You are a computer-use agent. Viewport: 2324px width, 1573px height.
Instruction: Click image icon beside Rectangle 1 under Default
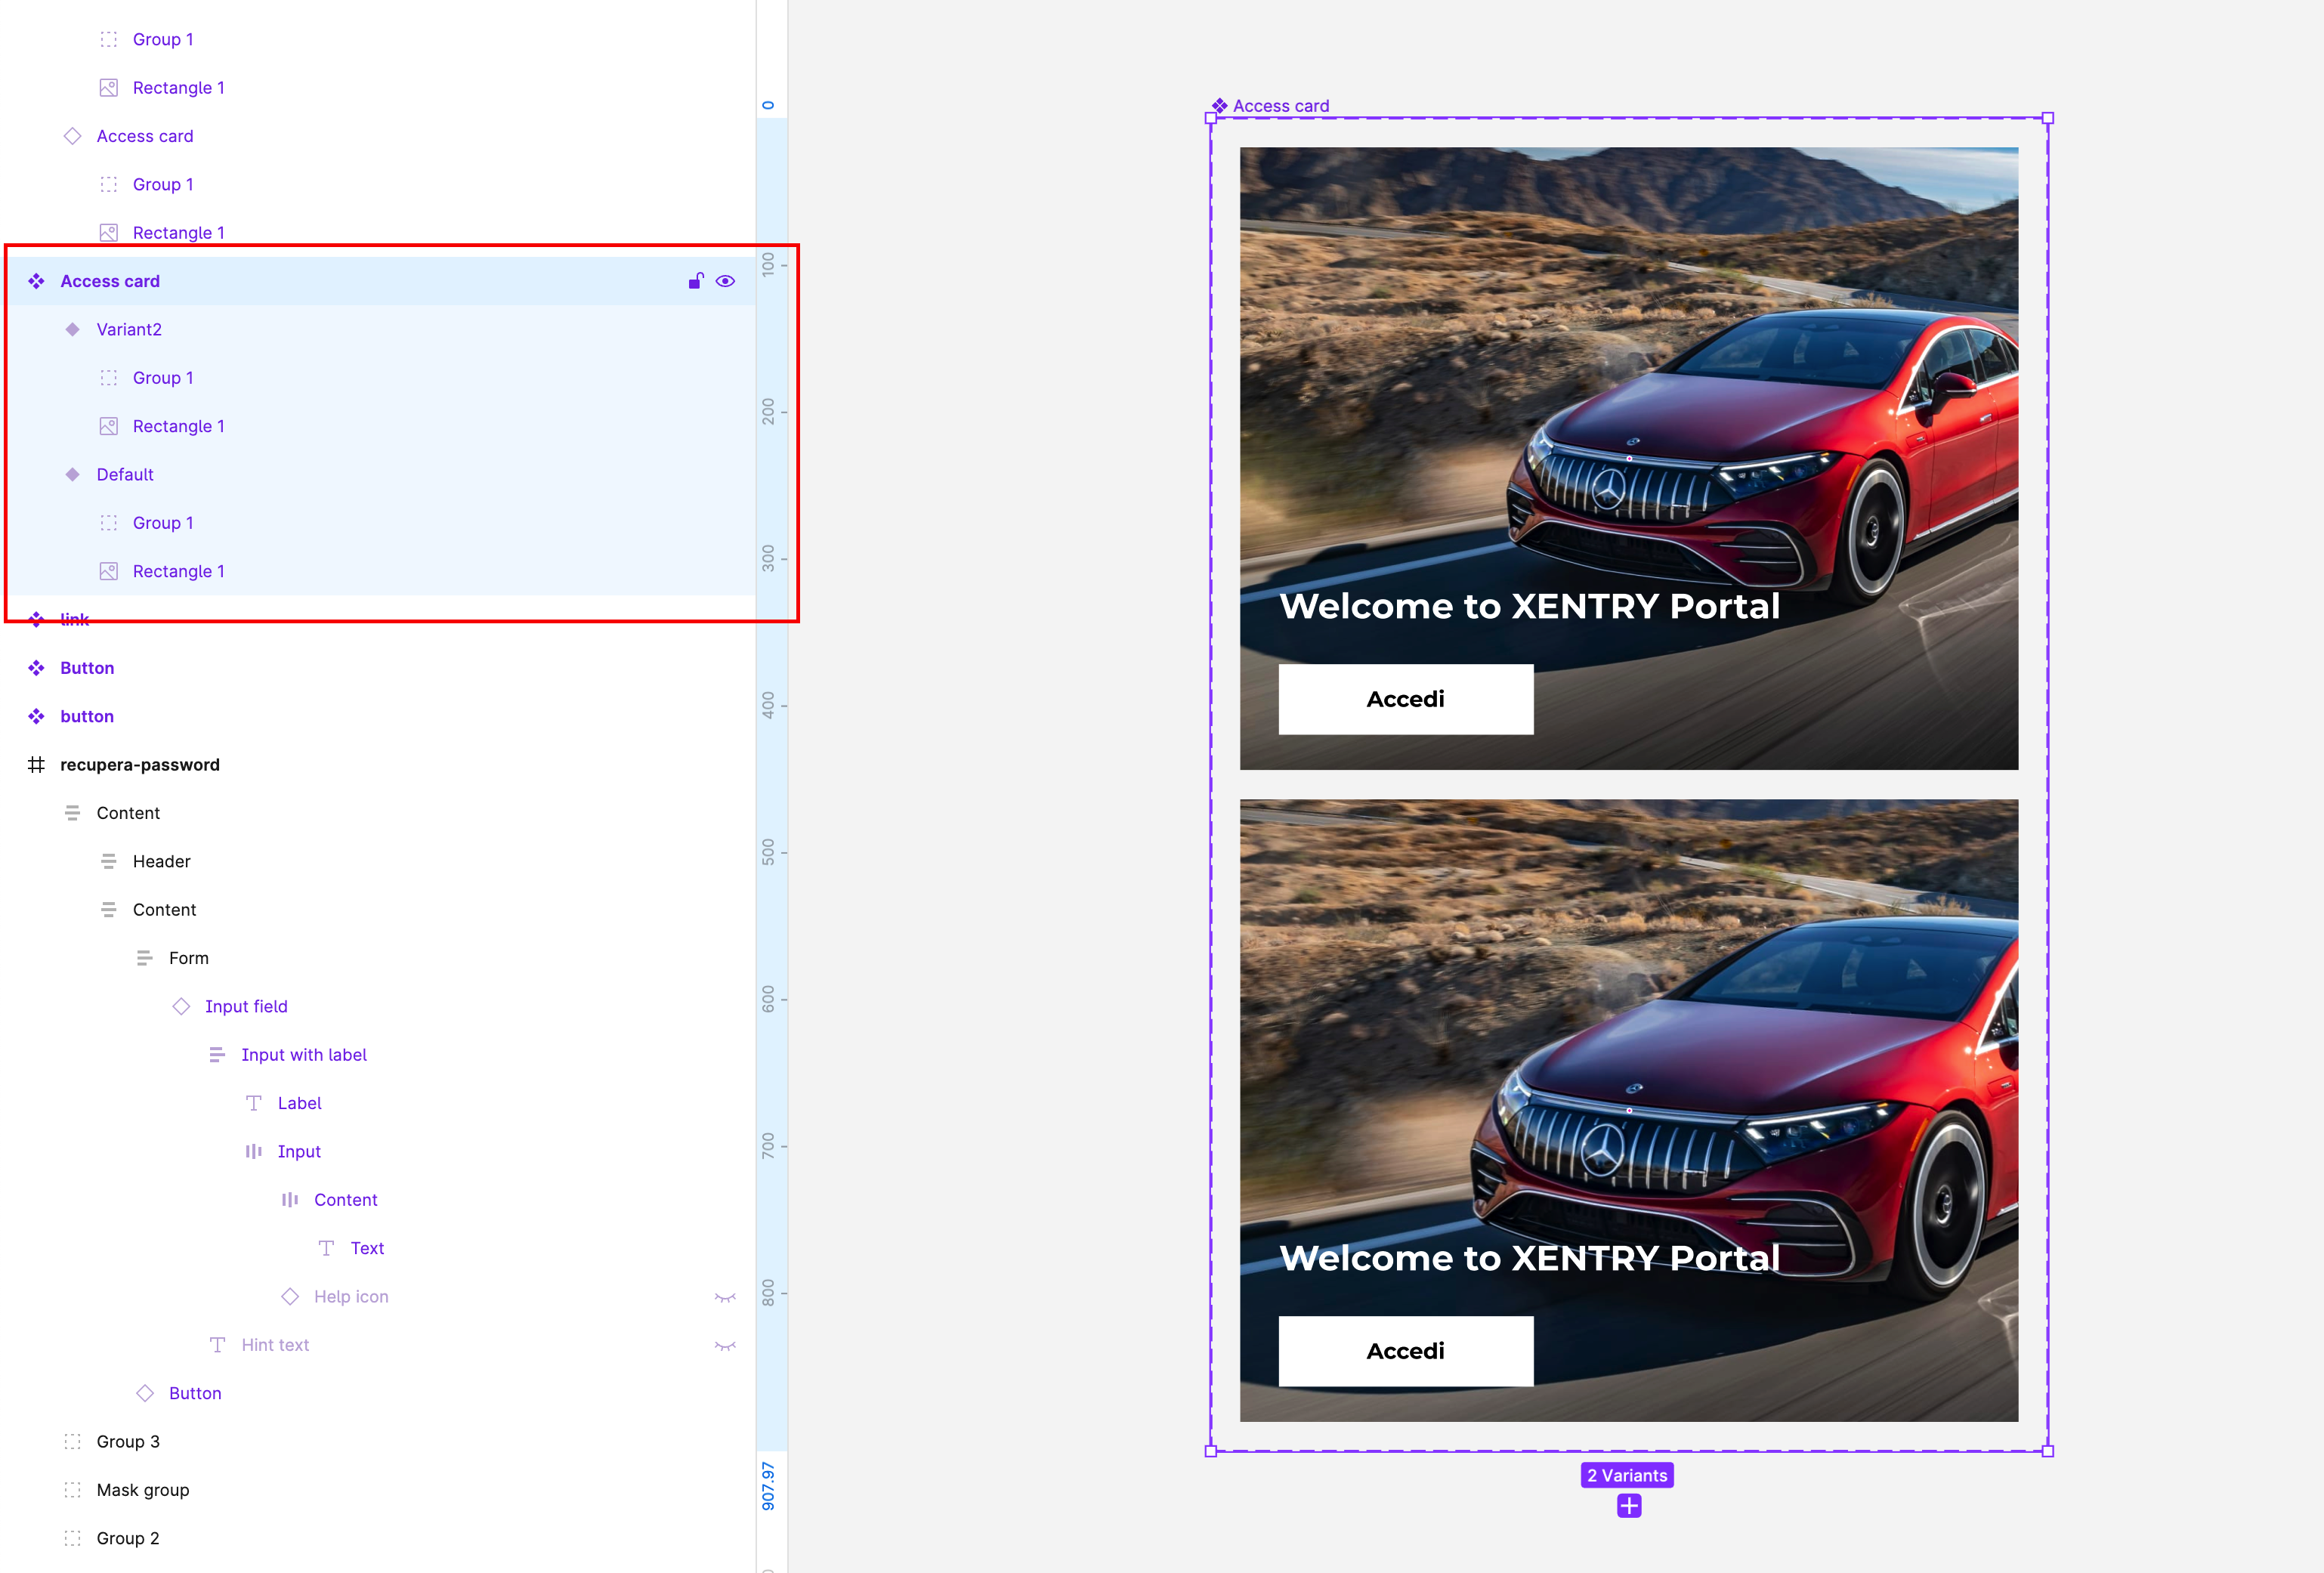[109, 571]
